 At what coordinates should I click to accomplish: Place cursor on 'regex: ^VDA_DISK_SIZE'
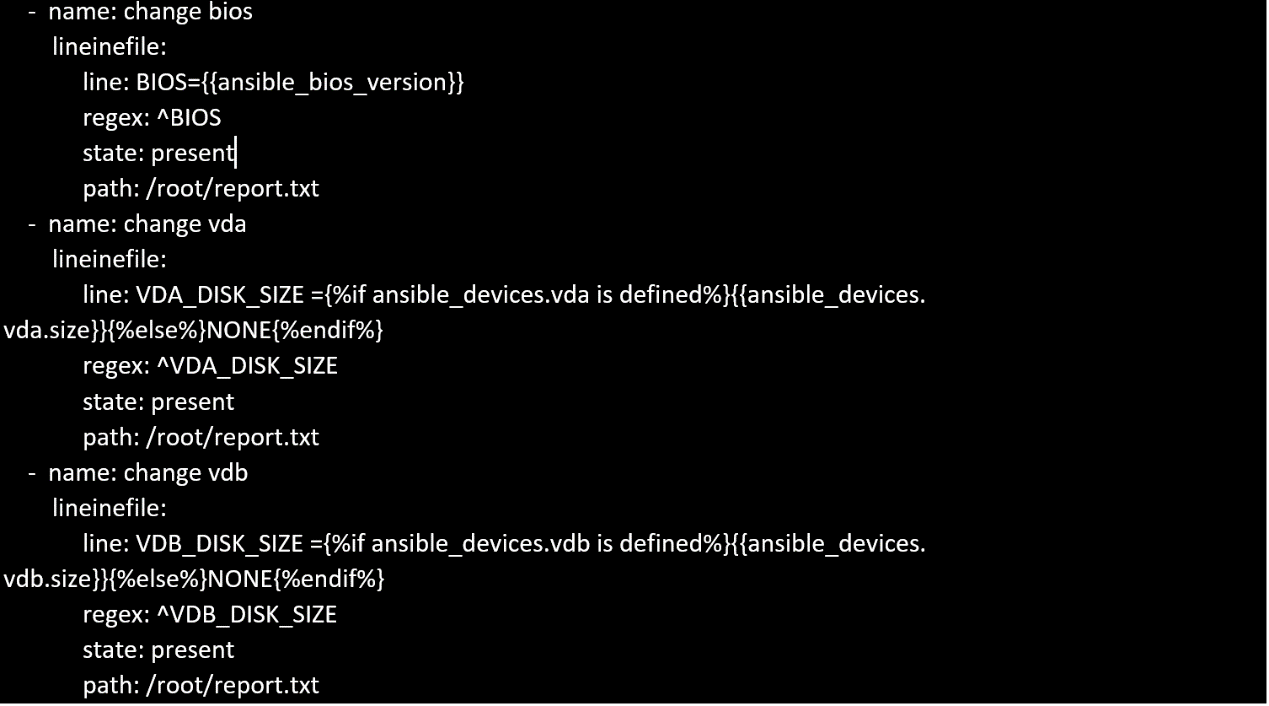pyautogui.click(x=210, y=366)
